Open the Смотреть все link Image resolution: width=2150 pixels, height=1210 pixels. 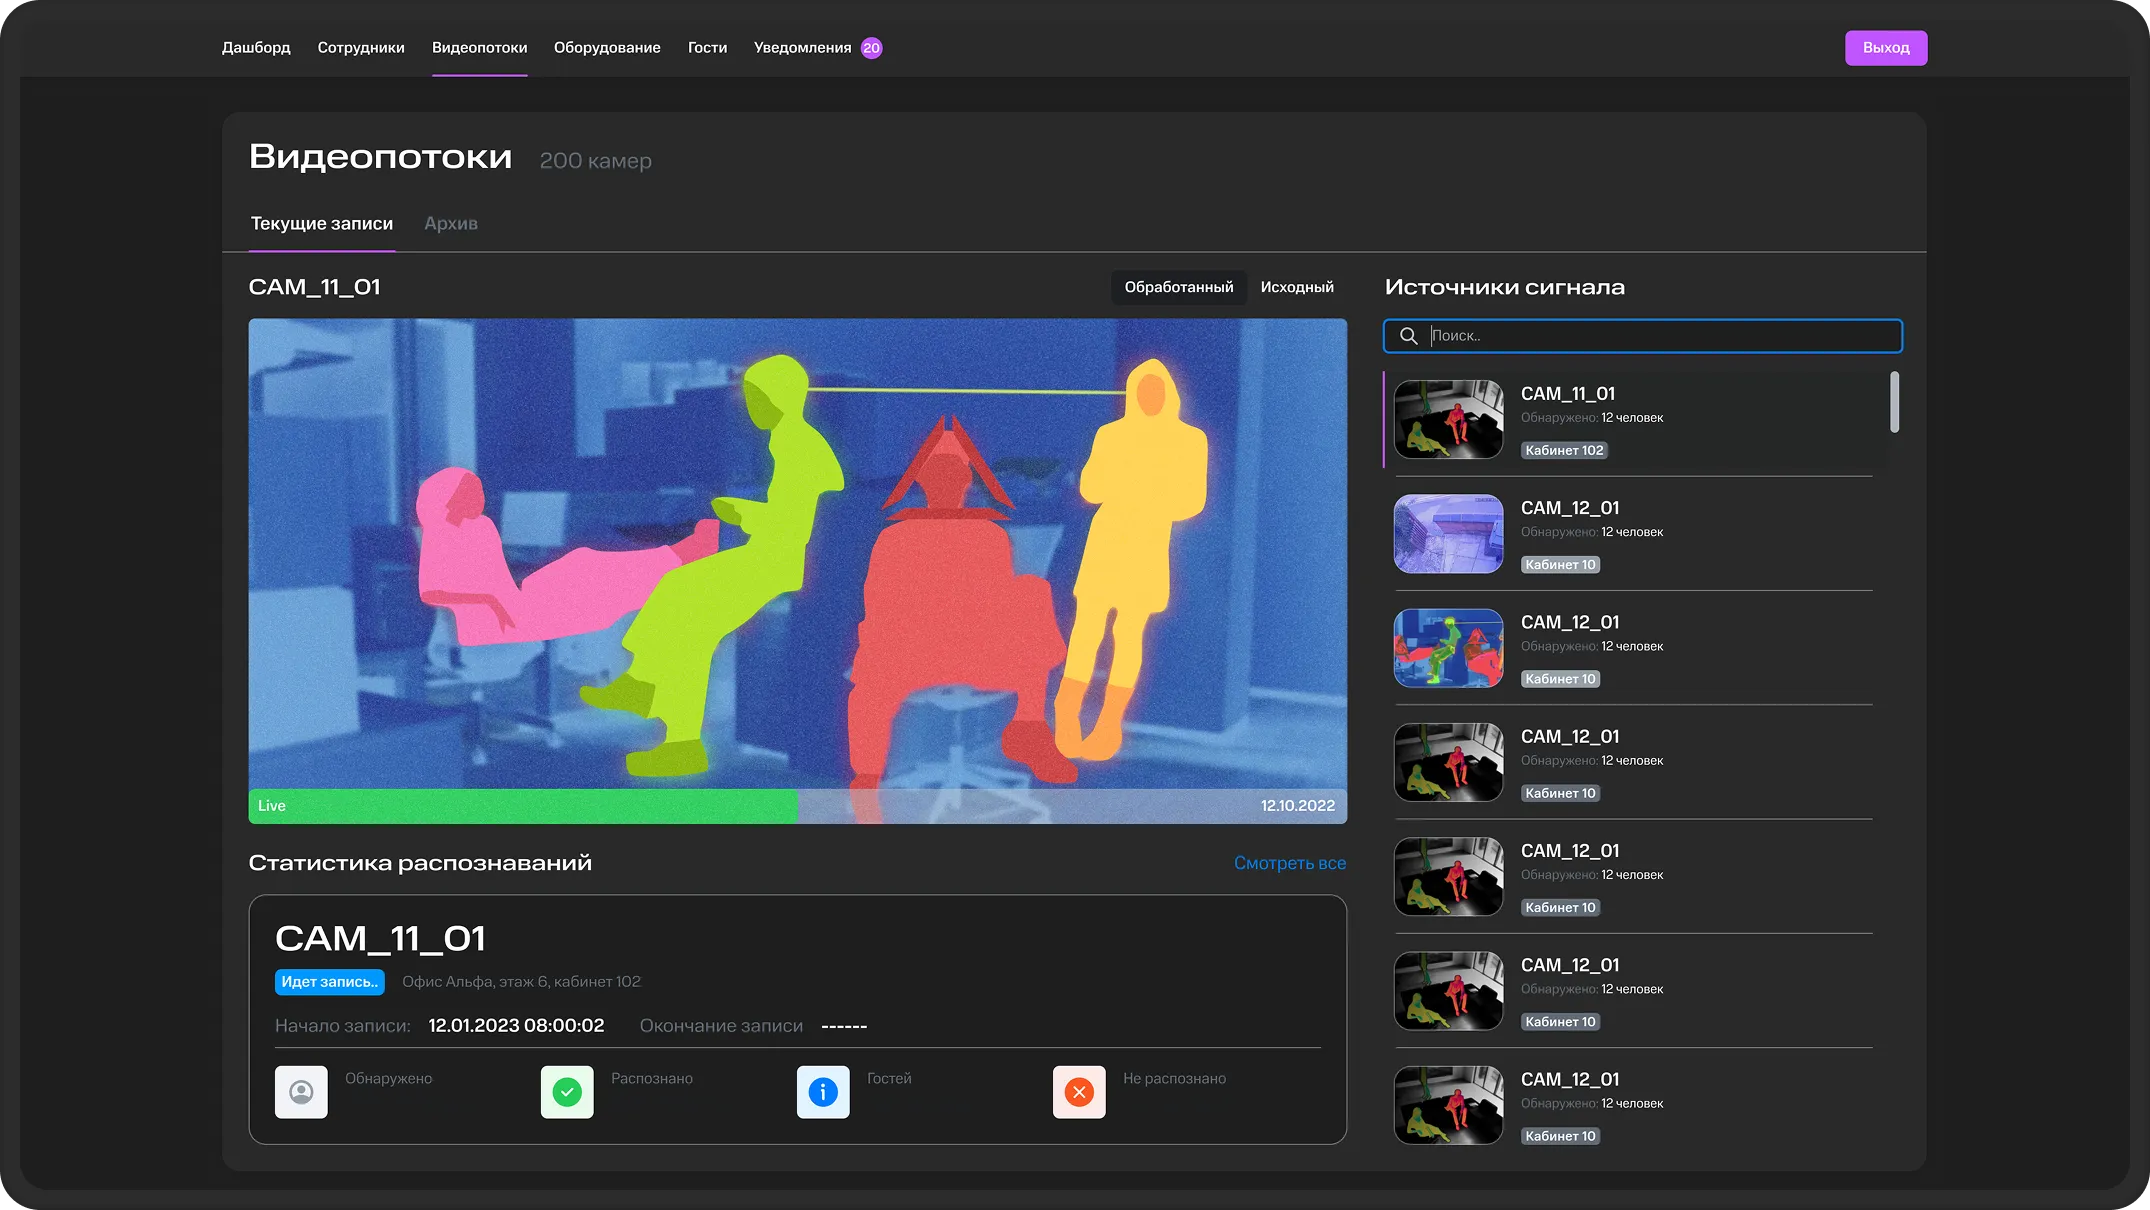(1289, 863)
